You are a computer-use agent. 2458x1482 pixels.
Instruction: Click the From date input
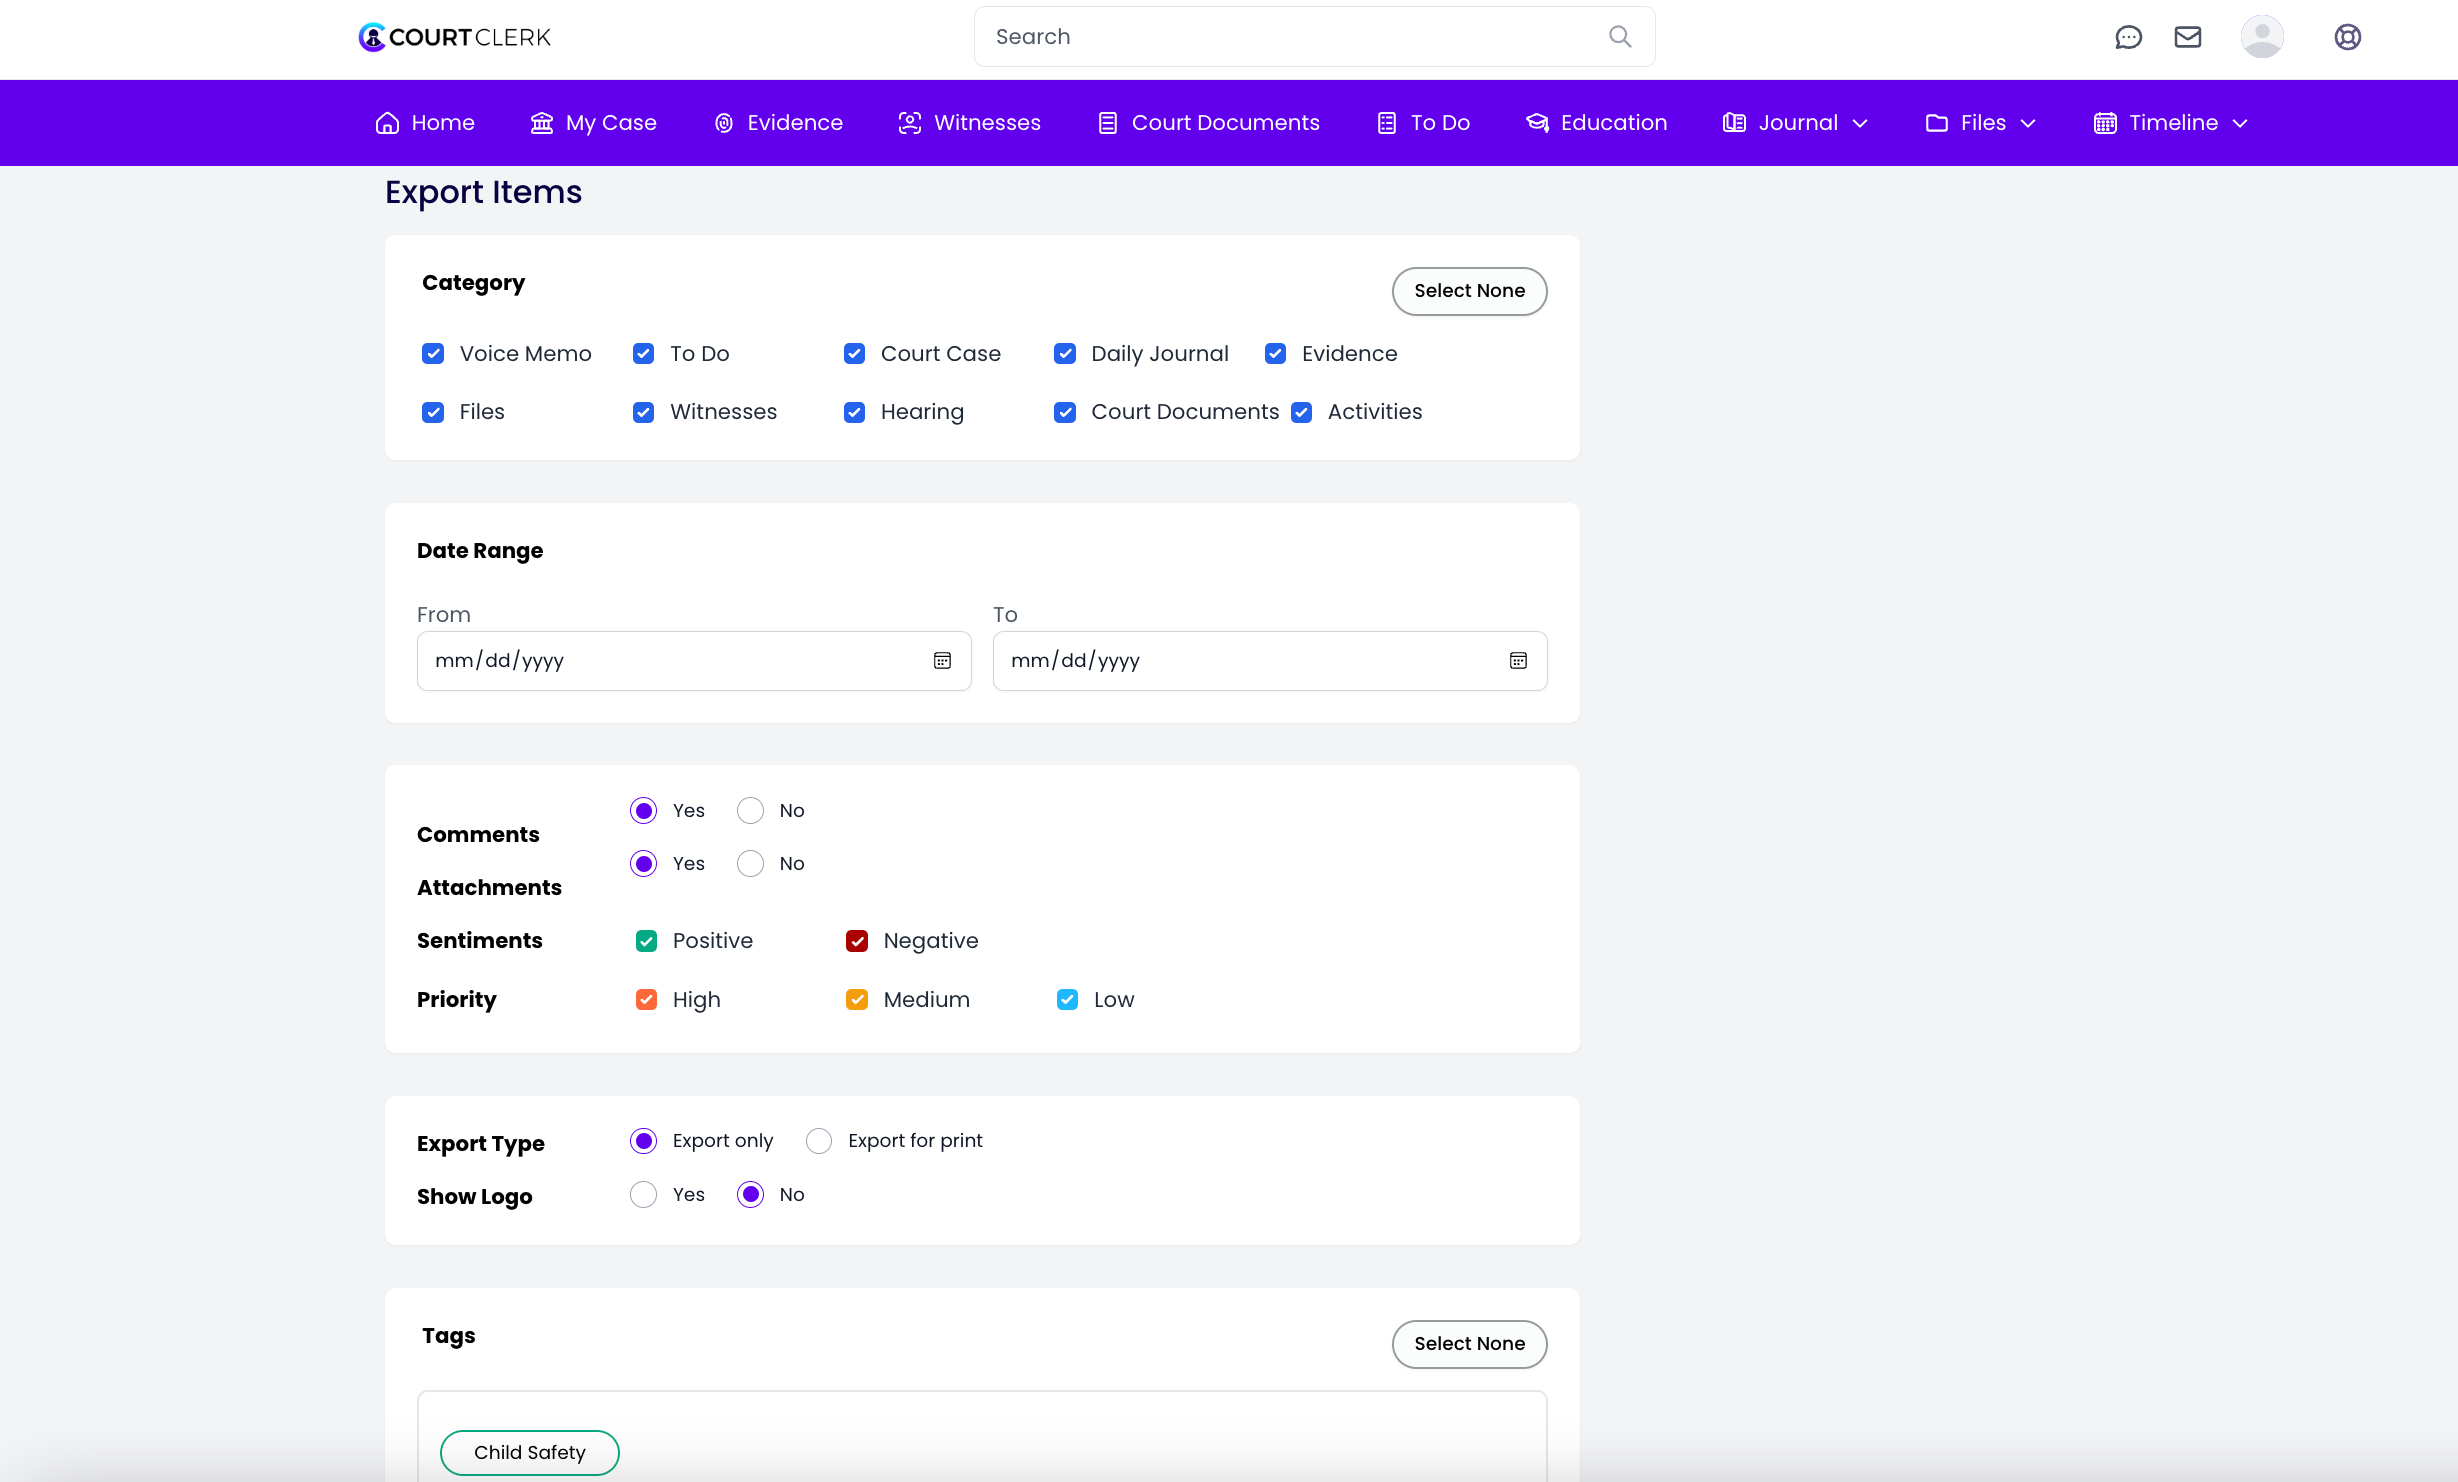[694, 661]
